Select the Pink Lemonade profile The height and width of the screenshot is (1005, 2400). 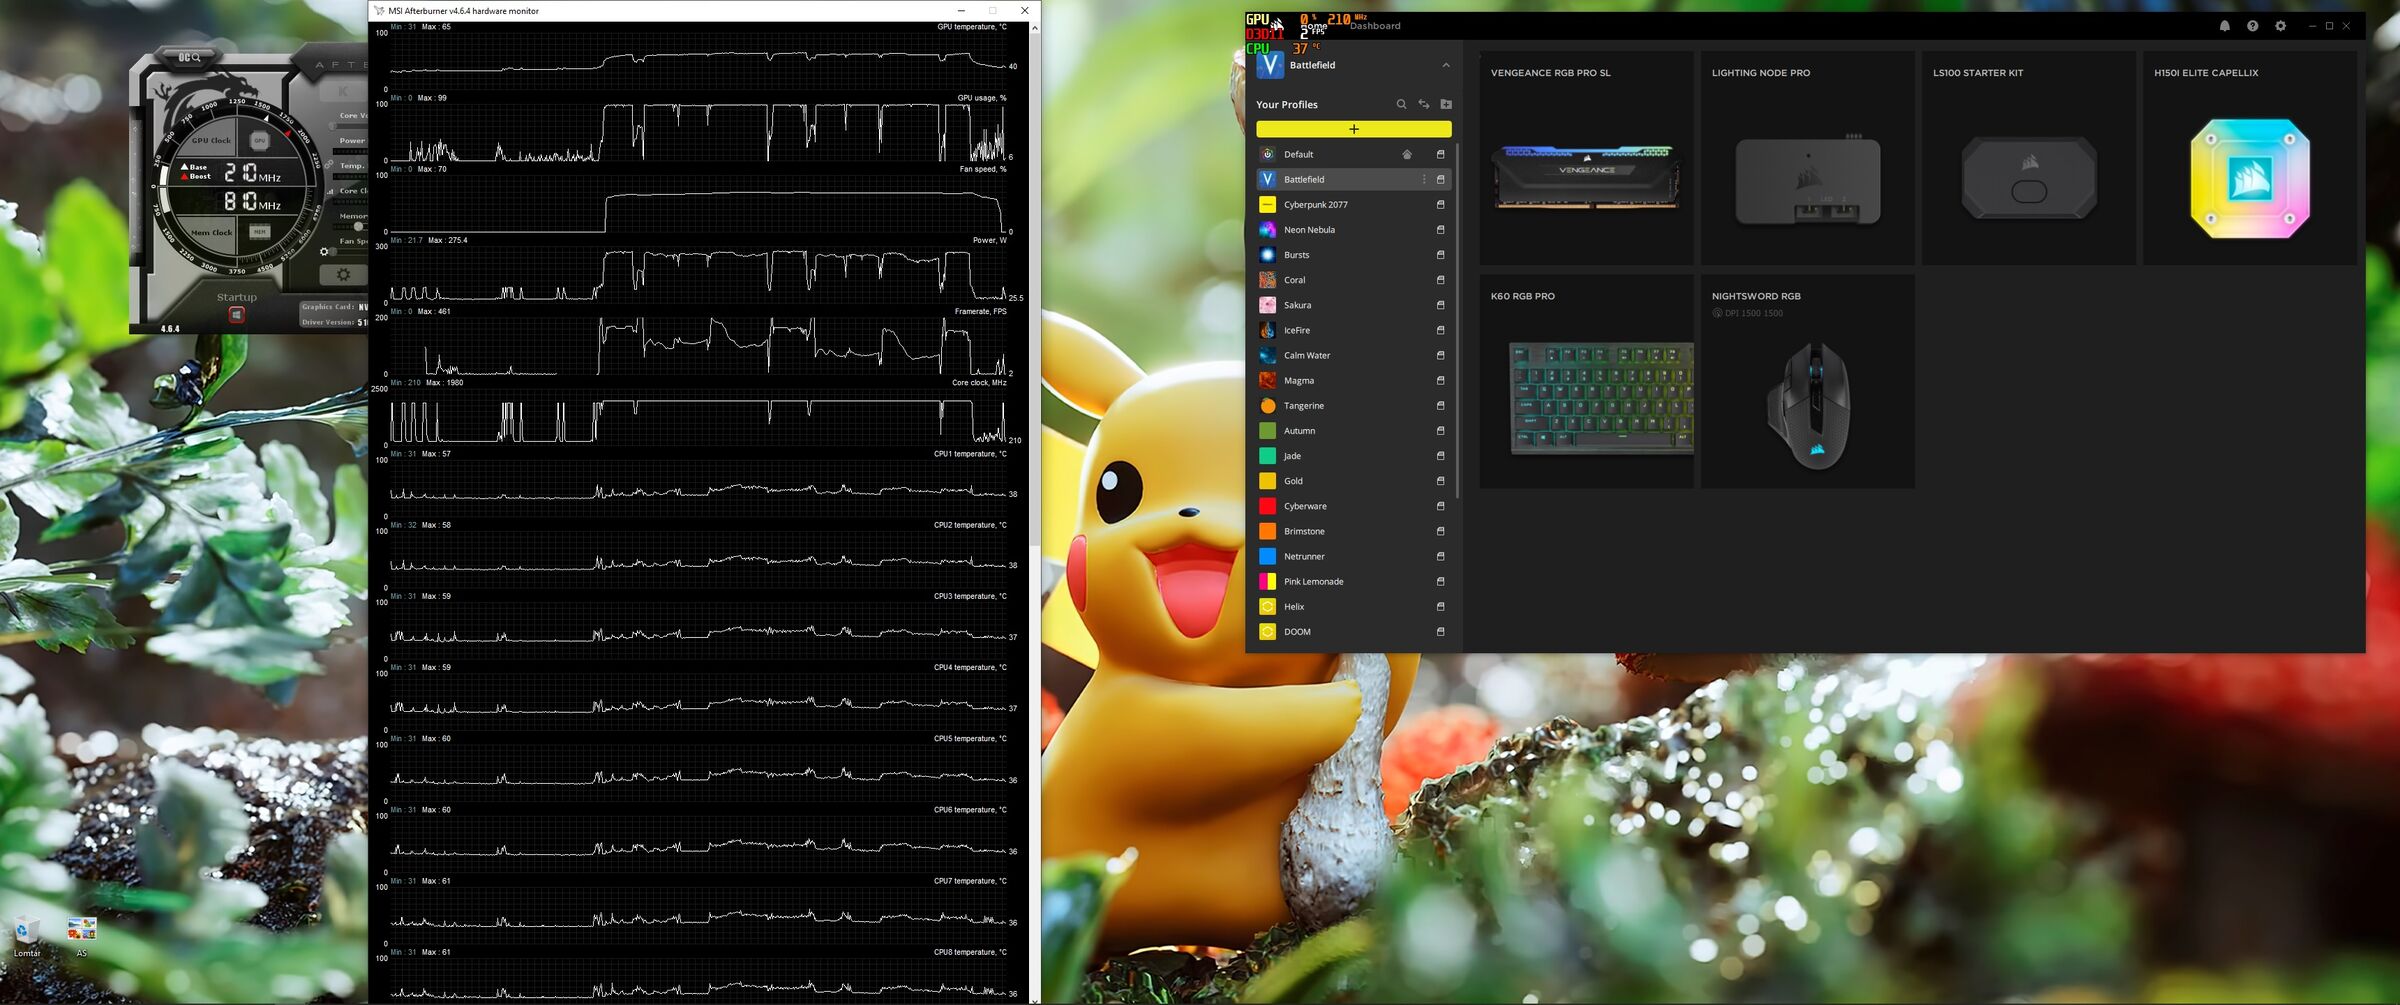tap(1354, 581)
